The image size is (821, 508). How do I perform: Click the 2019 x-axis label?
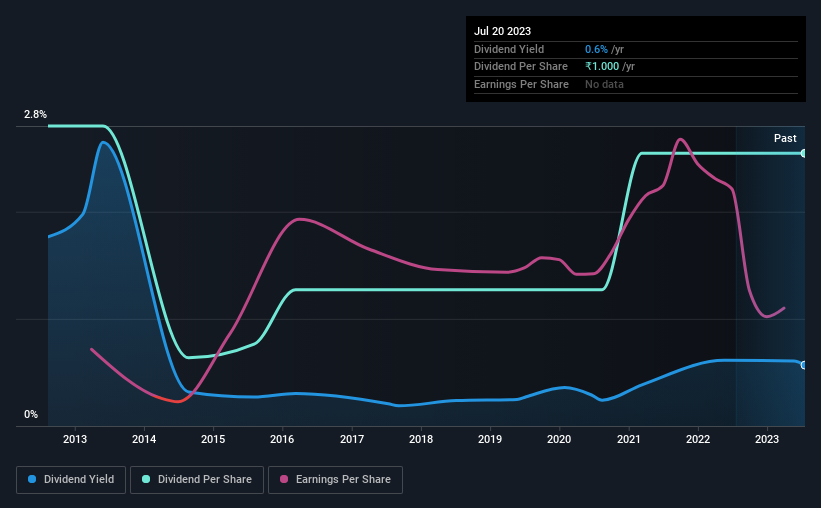(490, 439)
